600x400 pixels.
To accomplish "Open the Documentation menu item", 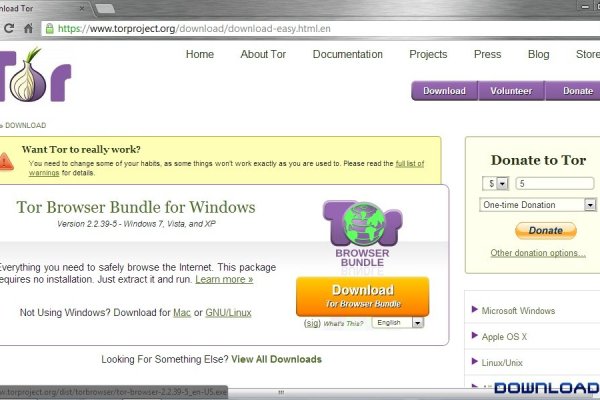I will (347, 54).
